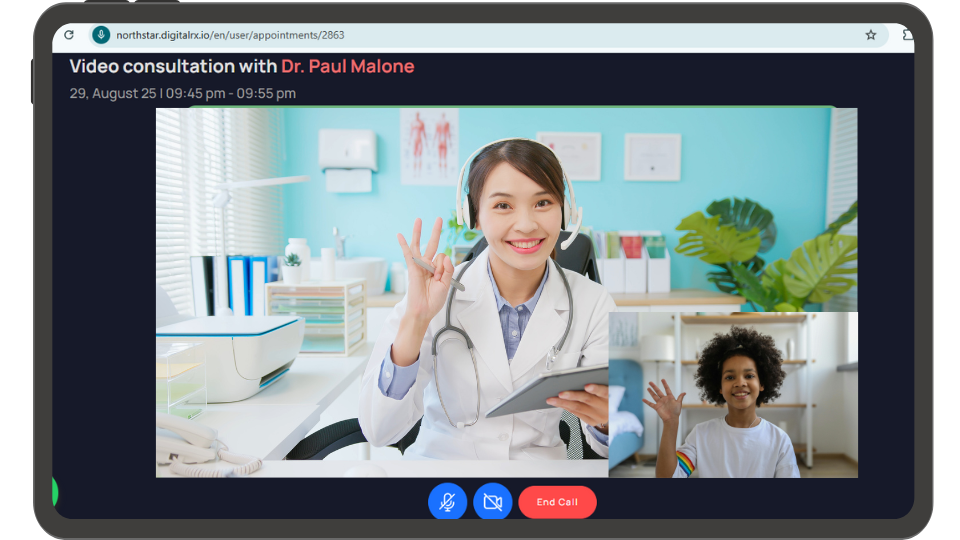Click the northstar.digitalrx.io address bar URL

click(230, 35)
